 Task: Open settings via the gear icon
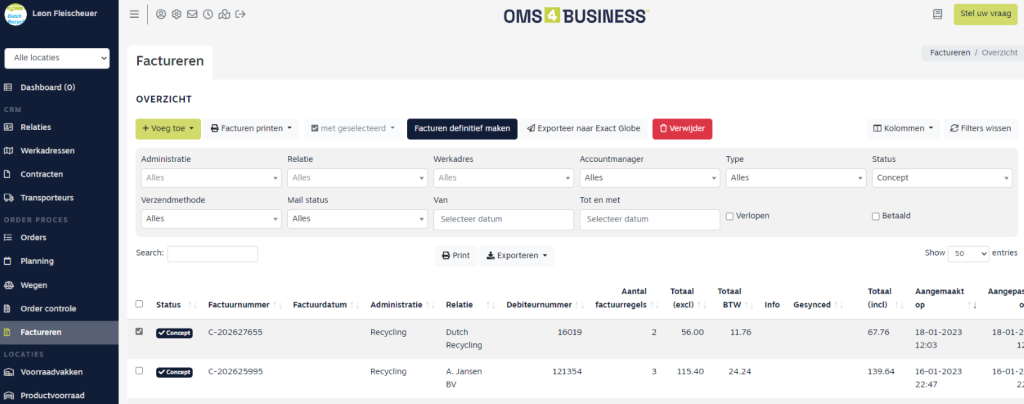click(x=176, y=14)
